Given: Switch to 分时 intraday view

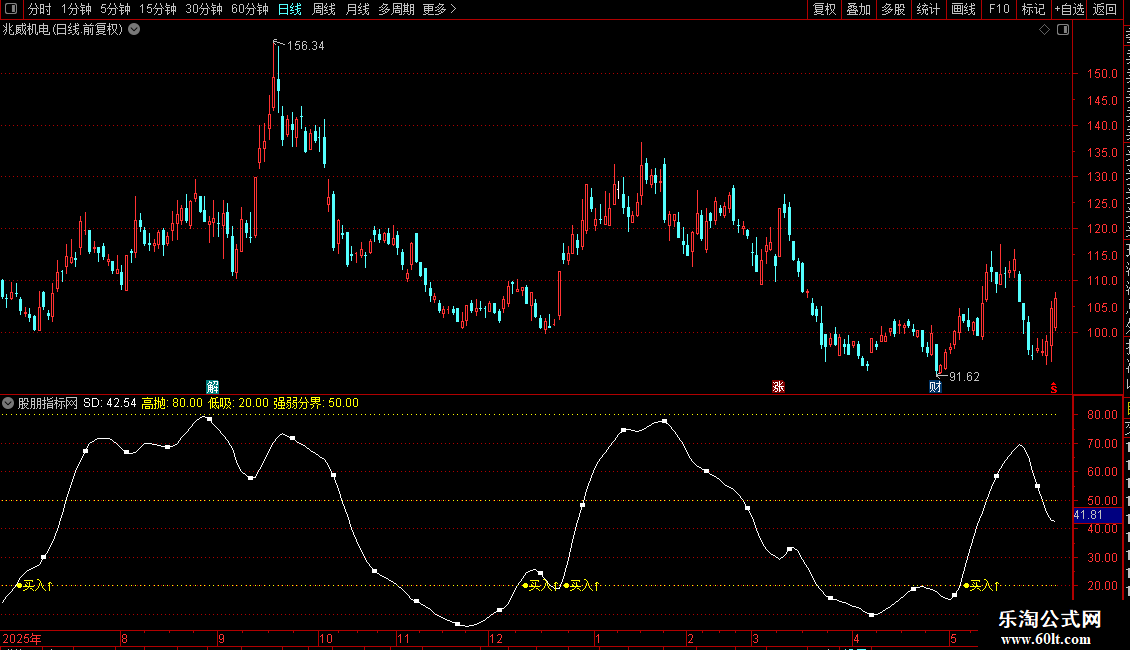Looking at the screenshot, I should (40, 9).
